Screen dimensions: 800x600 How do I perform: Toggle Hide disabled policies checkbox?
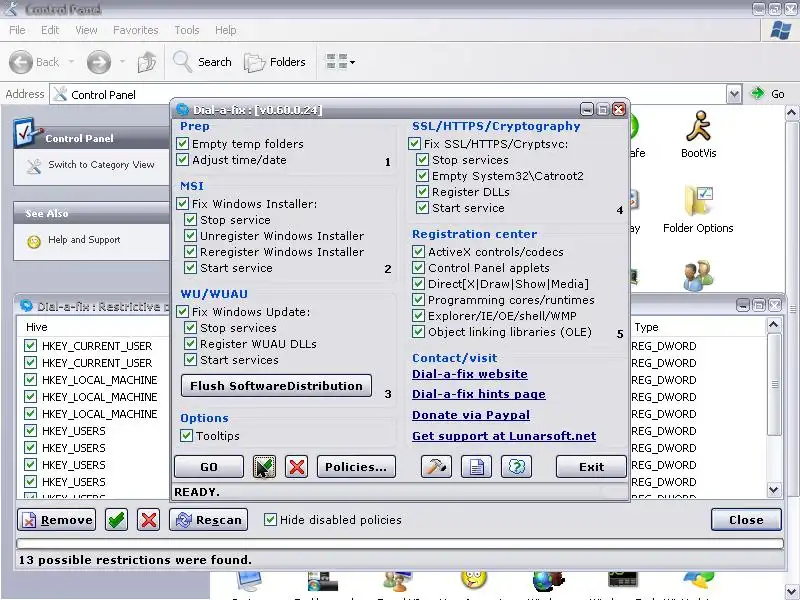[x=270, y=520]
